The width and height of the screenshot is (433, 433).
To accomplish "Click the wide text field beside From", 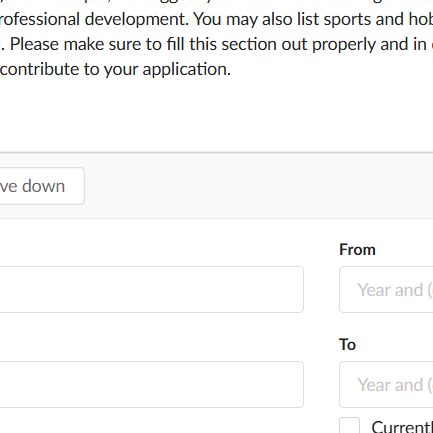I will coord(152,289).
